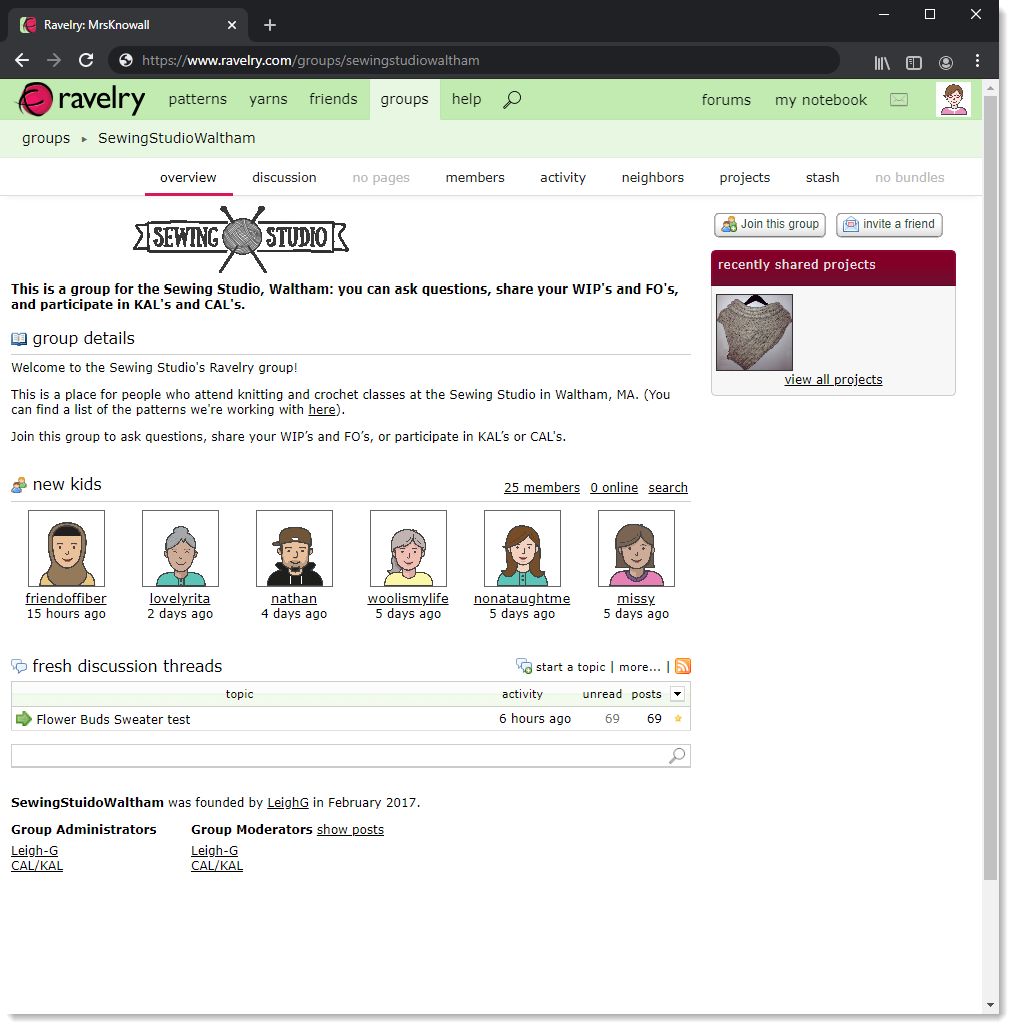Screen dimensions: 1014x1029
Task: Open the help menu
Action: [x=466, y=99]
